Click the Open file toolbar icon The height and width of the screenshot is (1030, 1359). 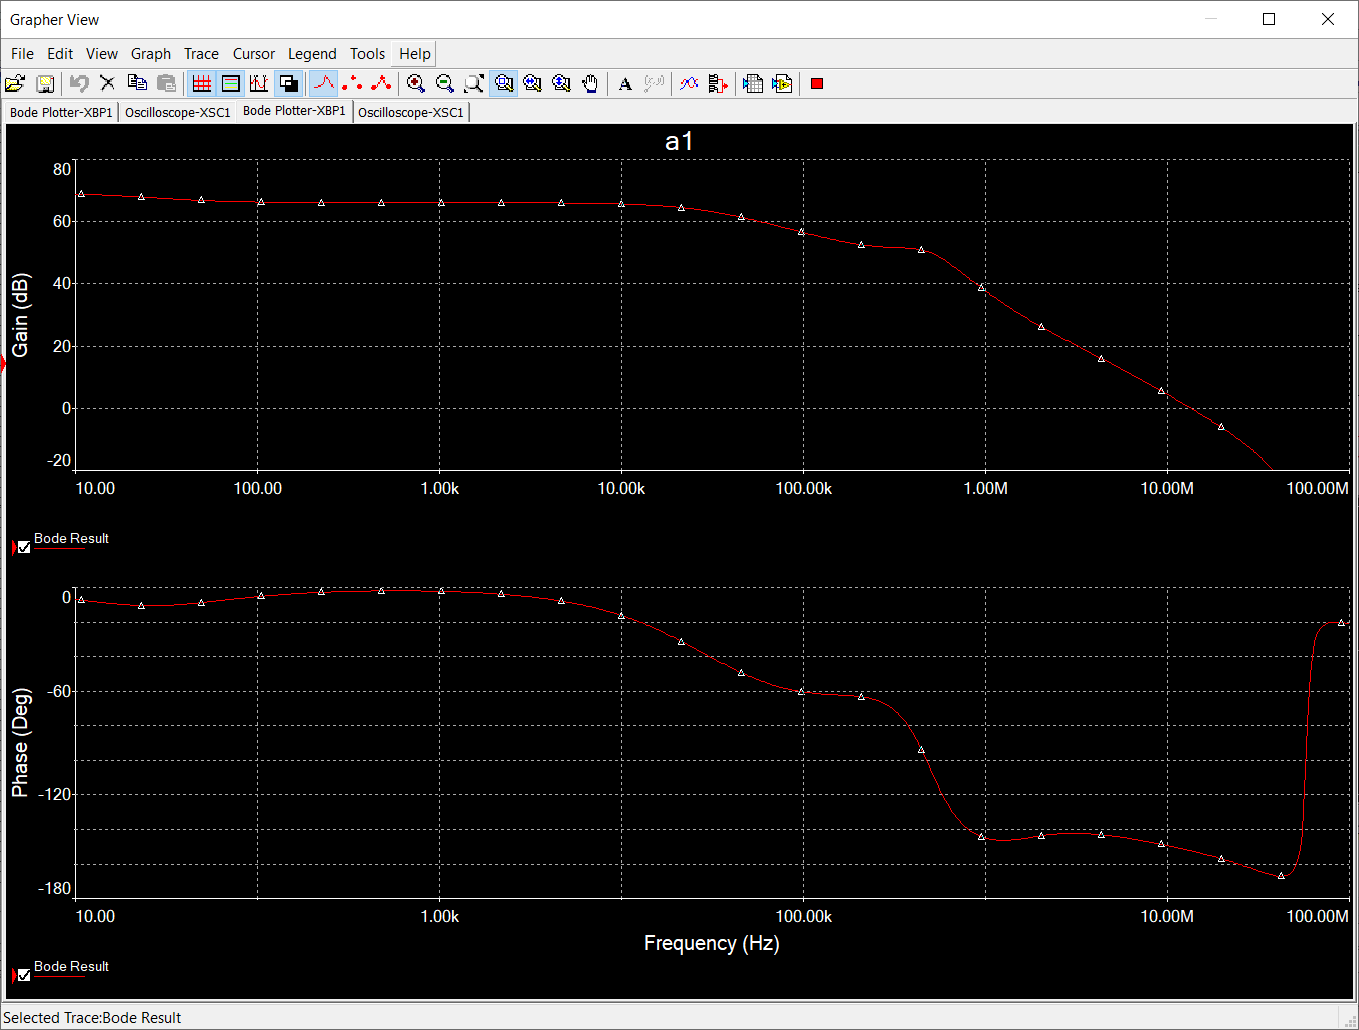click(15, 84)
